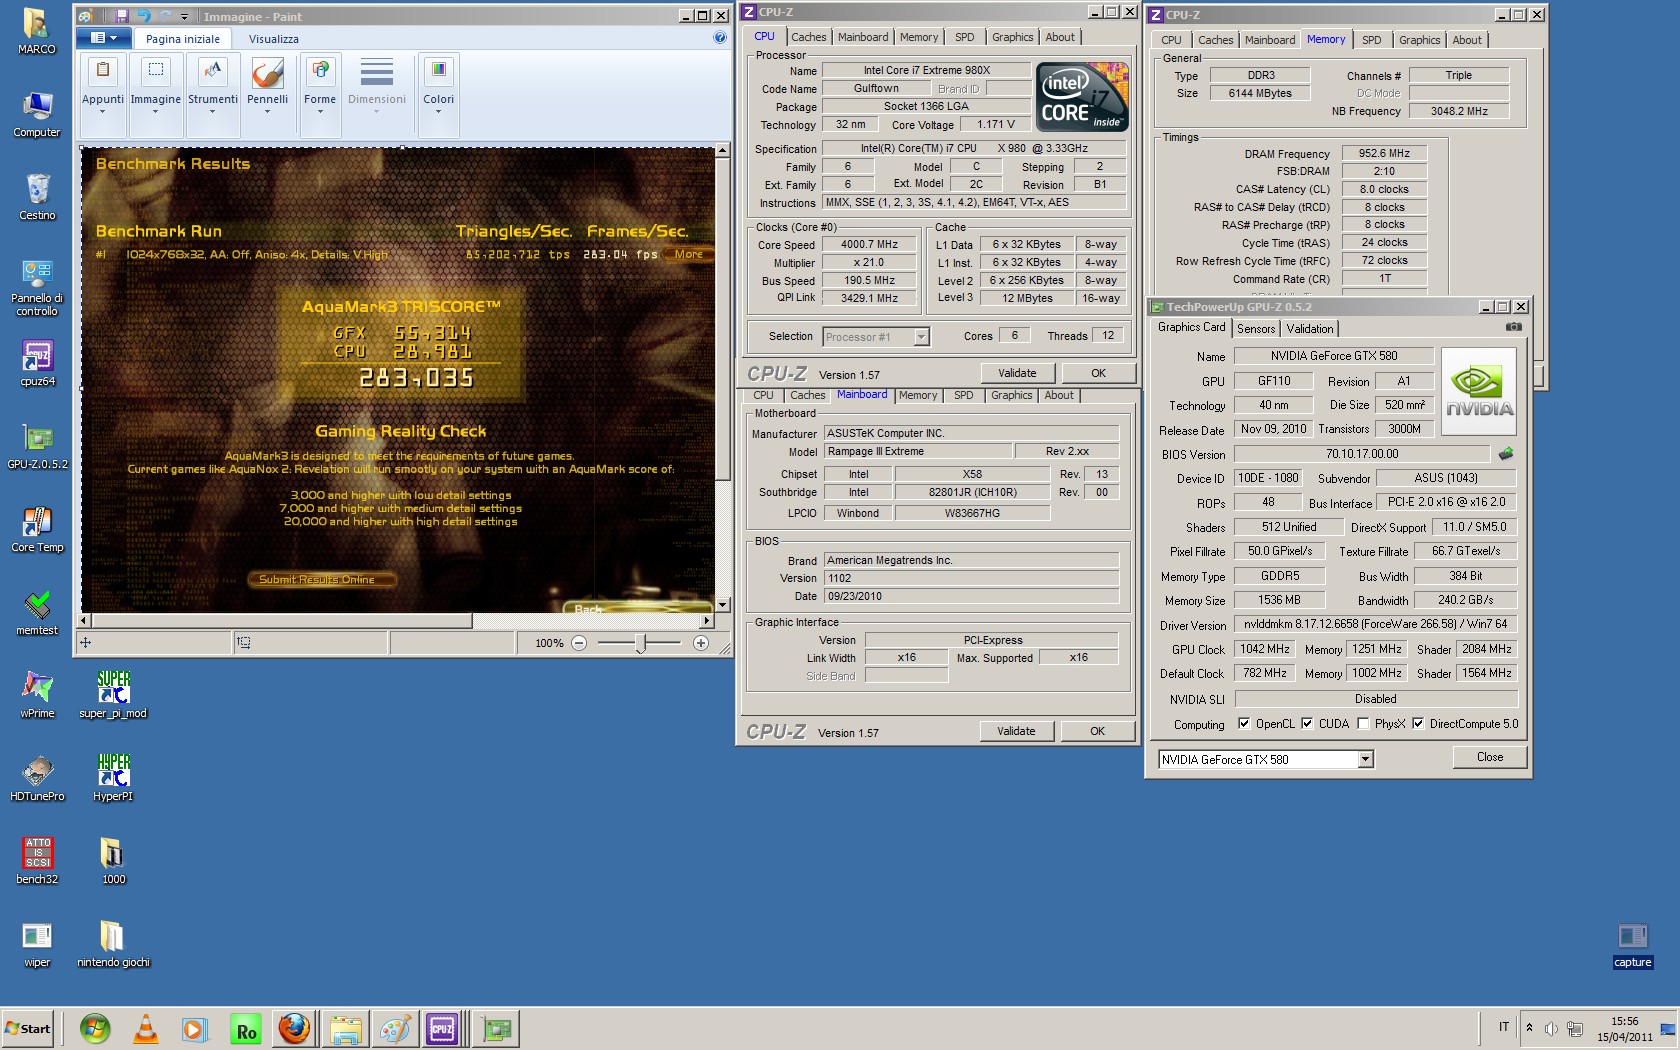
Task: Click OK in the top CPU-Z window
Action: [x=1098, y=373]
